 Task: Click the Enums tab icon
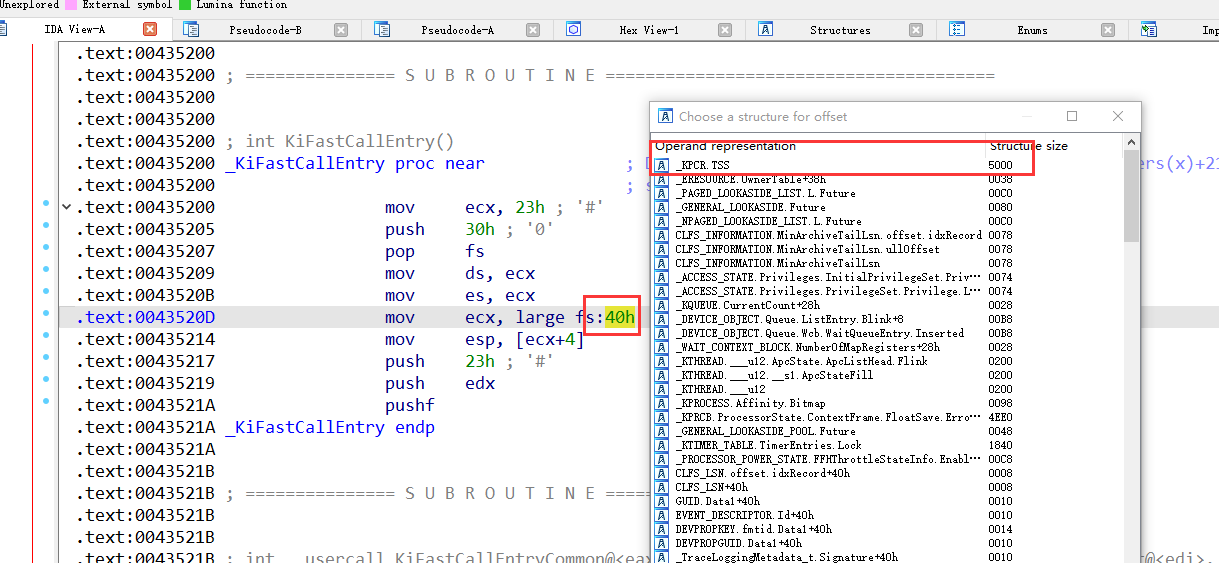pyautogui.click(x=957, y=29)
